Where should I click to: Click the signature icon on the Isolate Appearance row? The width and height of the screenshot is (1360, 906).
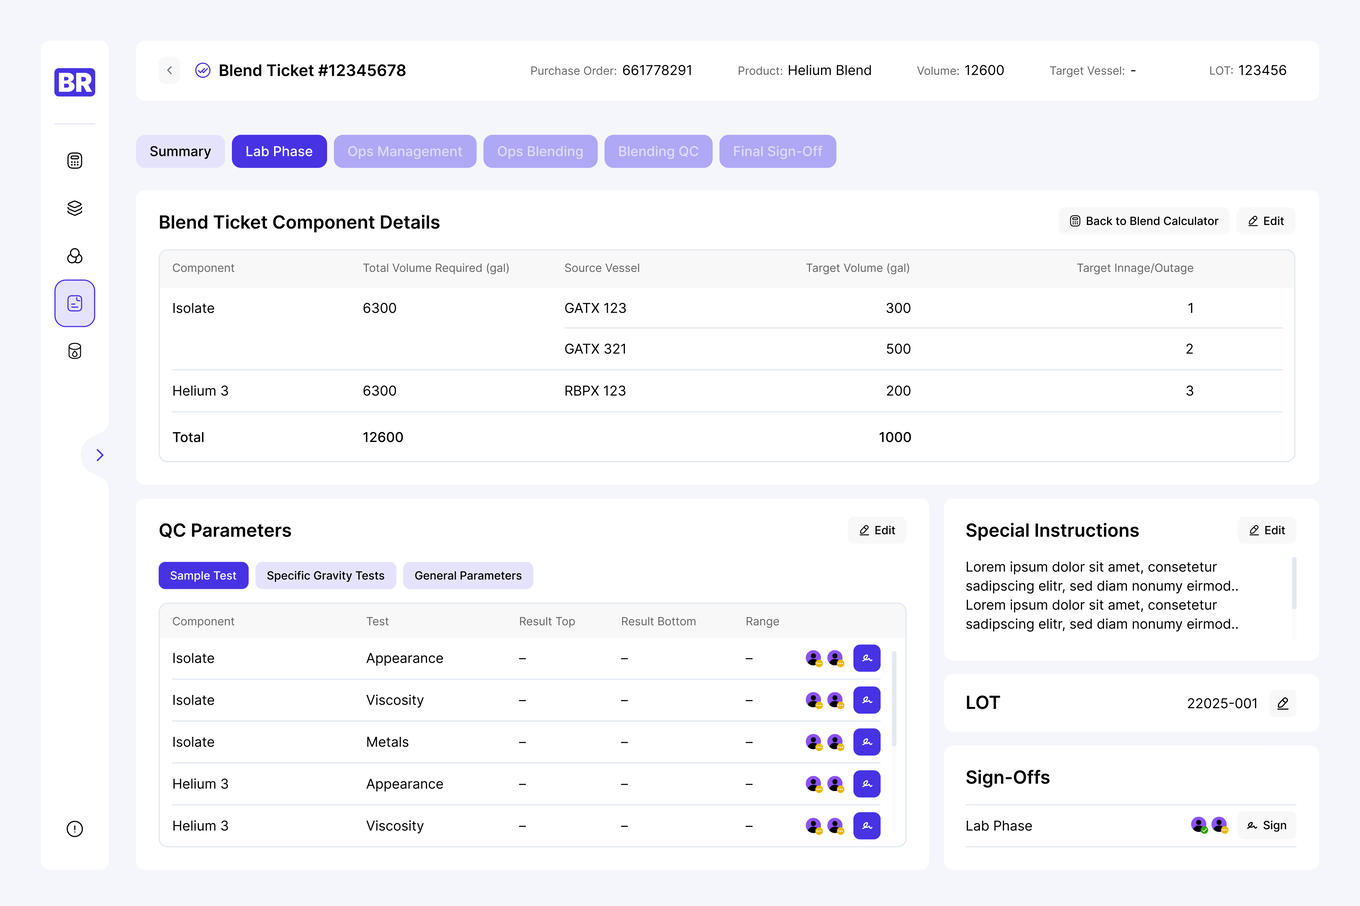pyautogui.click(x=866, y=658)
